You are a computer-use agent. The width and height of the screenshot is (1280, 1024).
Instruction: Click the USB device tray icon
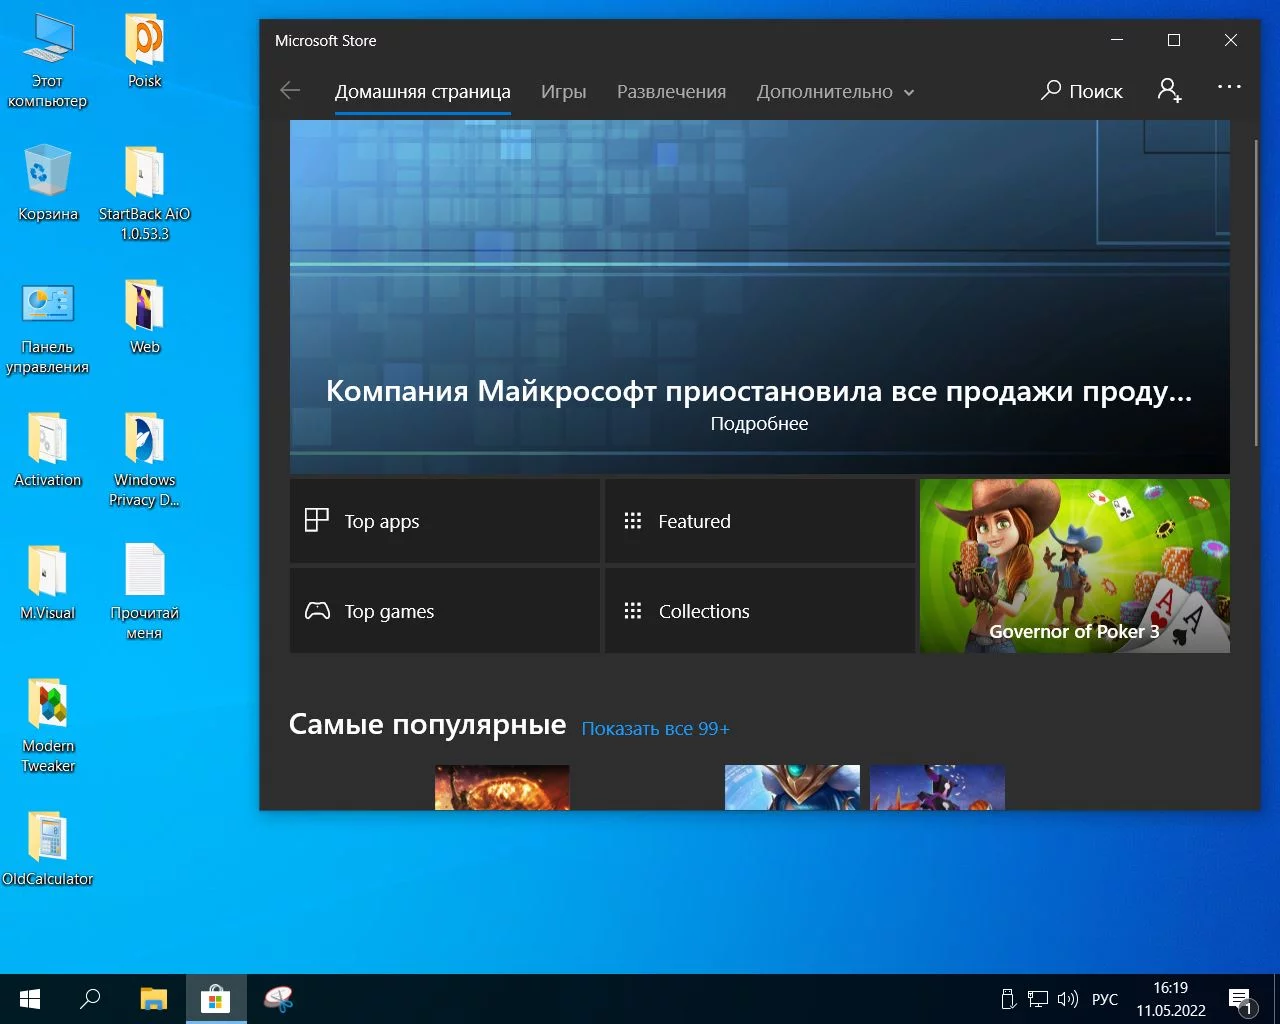coord(1008,999)
